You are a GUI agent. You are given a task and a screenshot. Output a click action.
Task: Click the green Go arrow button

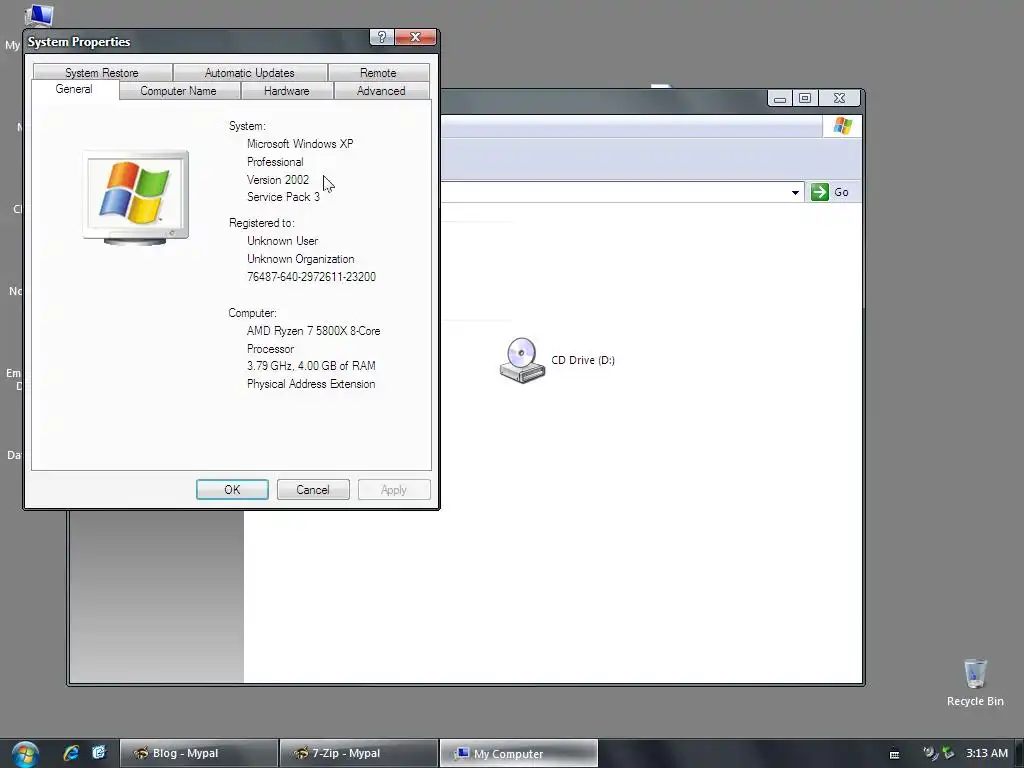[820, 192]
